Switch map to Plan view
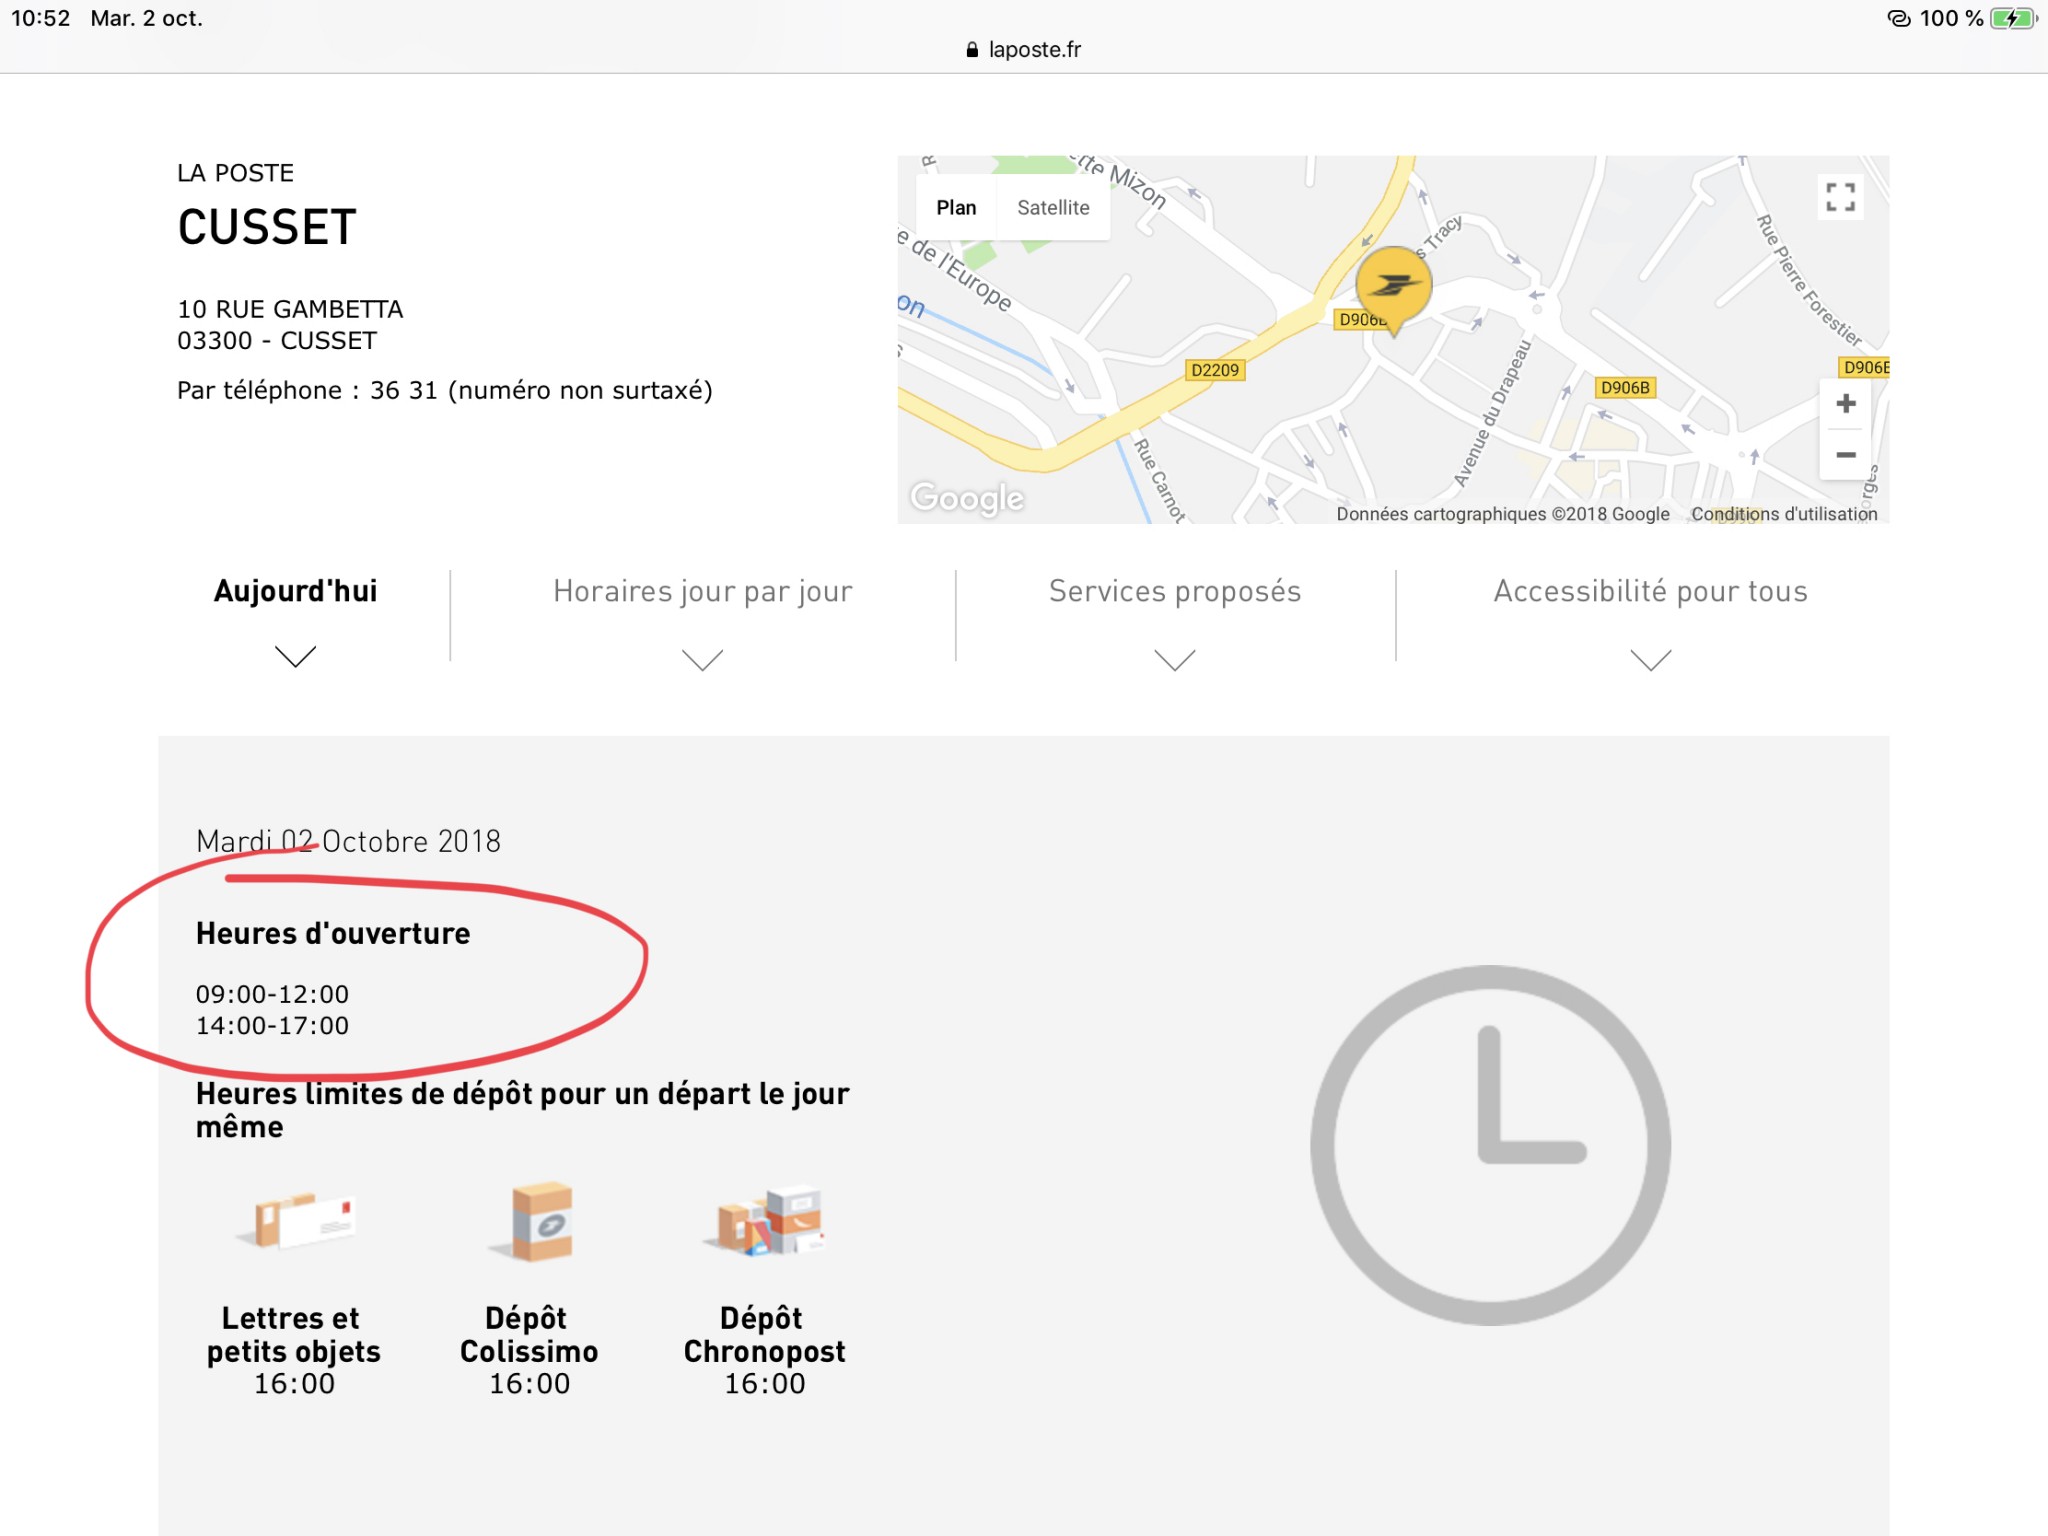Image resolution: width=2048 pixels, height=1536 pixels. point(956,208)
